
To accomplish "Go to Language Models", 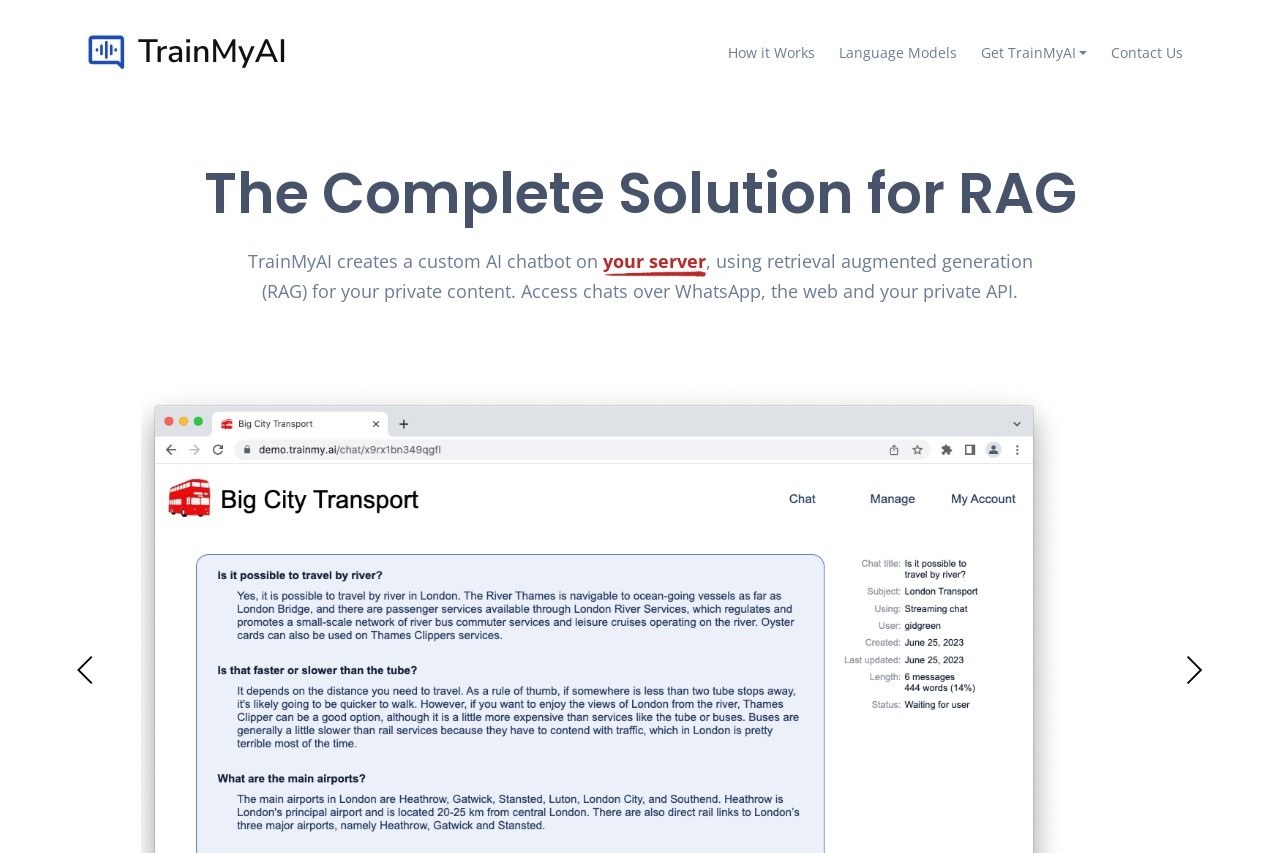I will [898, 53].
